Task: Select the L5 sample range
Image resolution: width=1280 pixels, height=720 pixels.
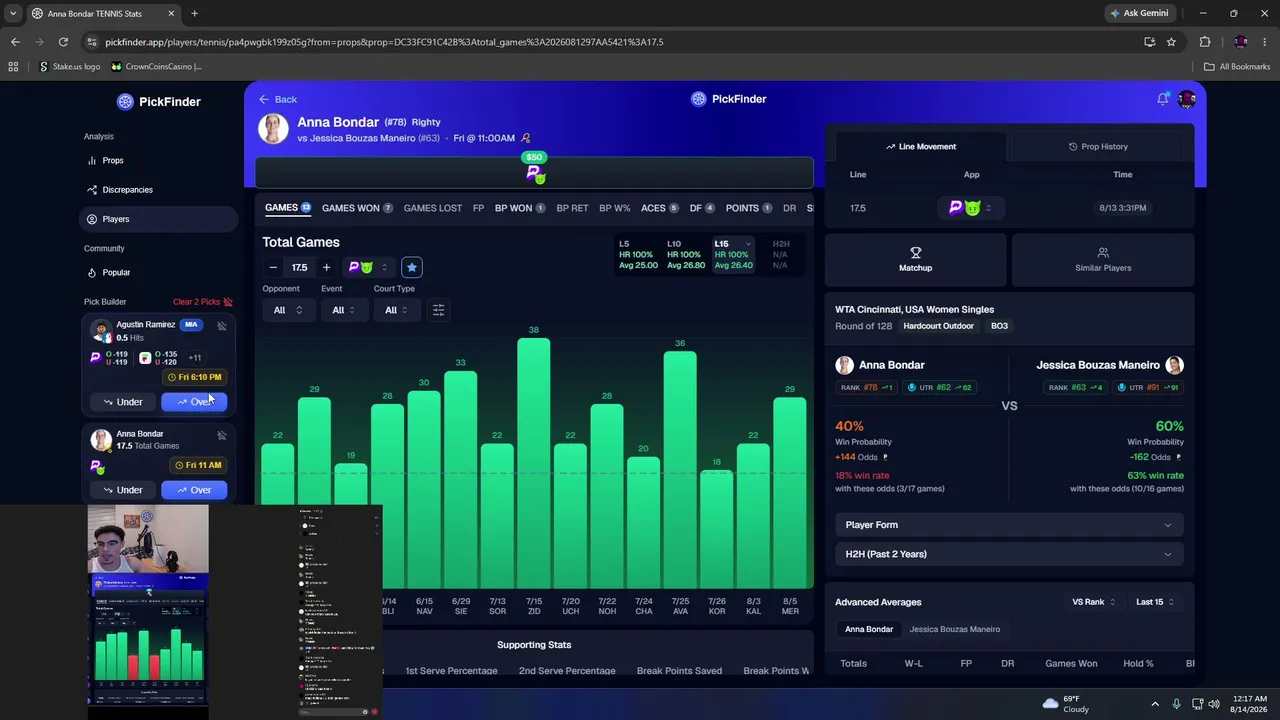Action: (x=638, y=255)
